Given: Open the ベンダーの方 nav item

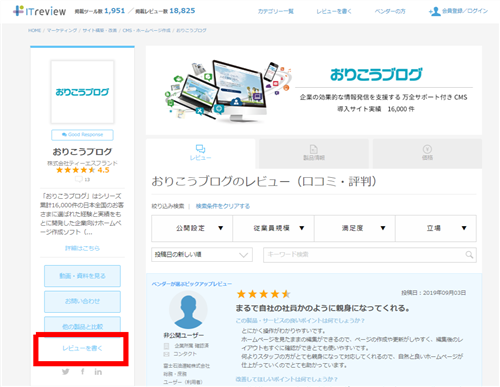Looking at the screenshot, I should pos(390,11).
